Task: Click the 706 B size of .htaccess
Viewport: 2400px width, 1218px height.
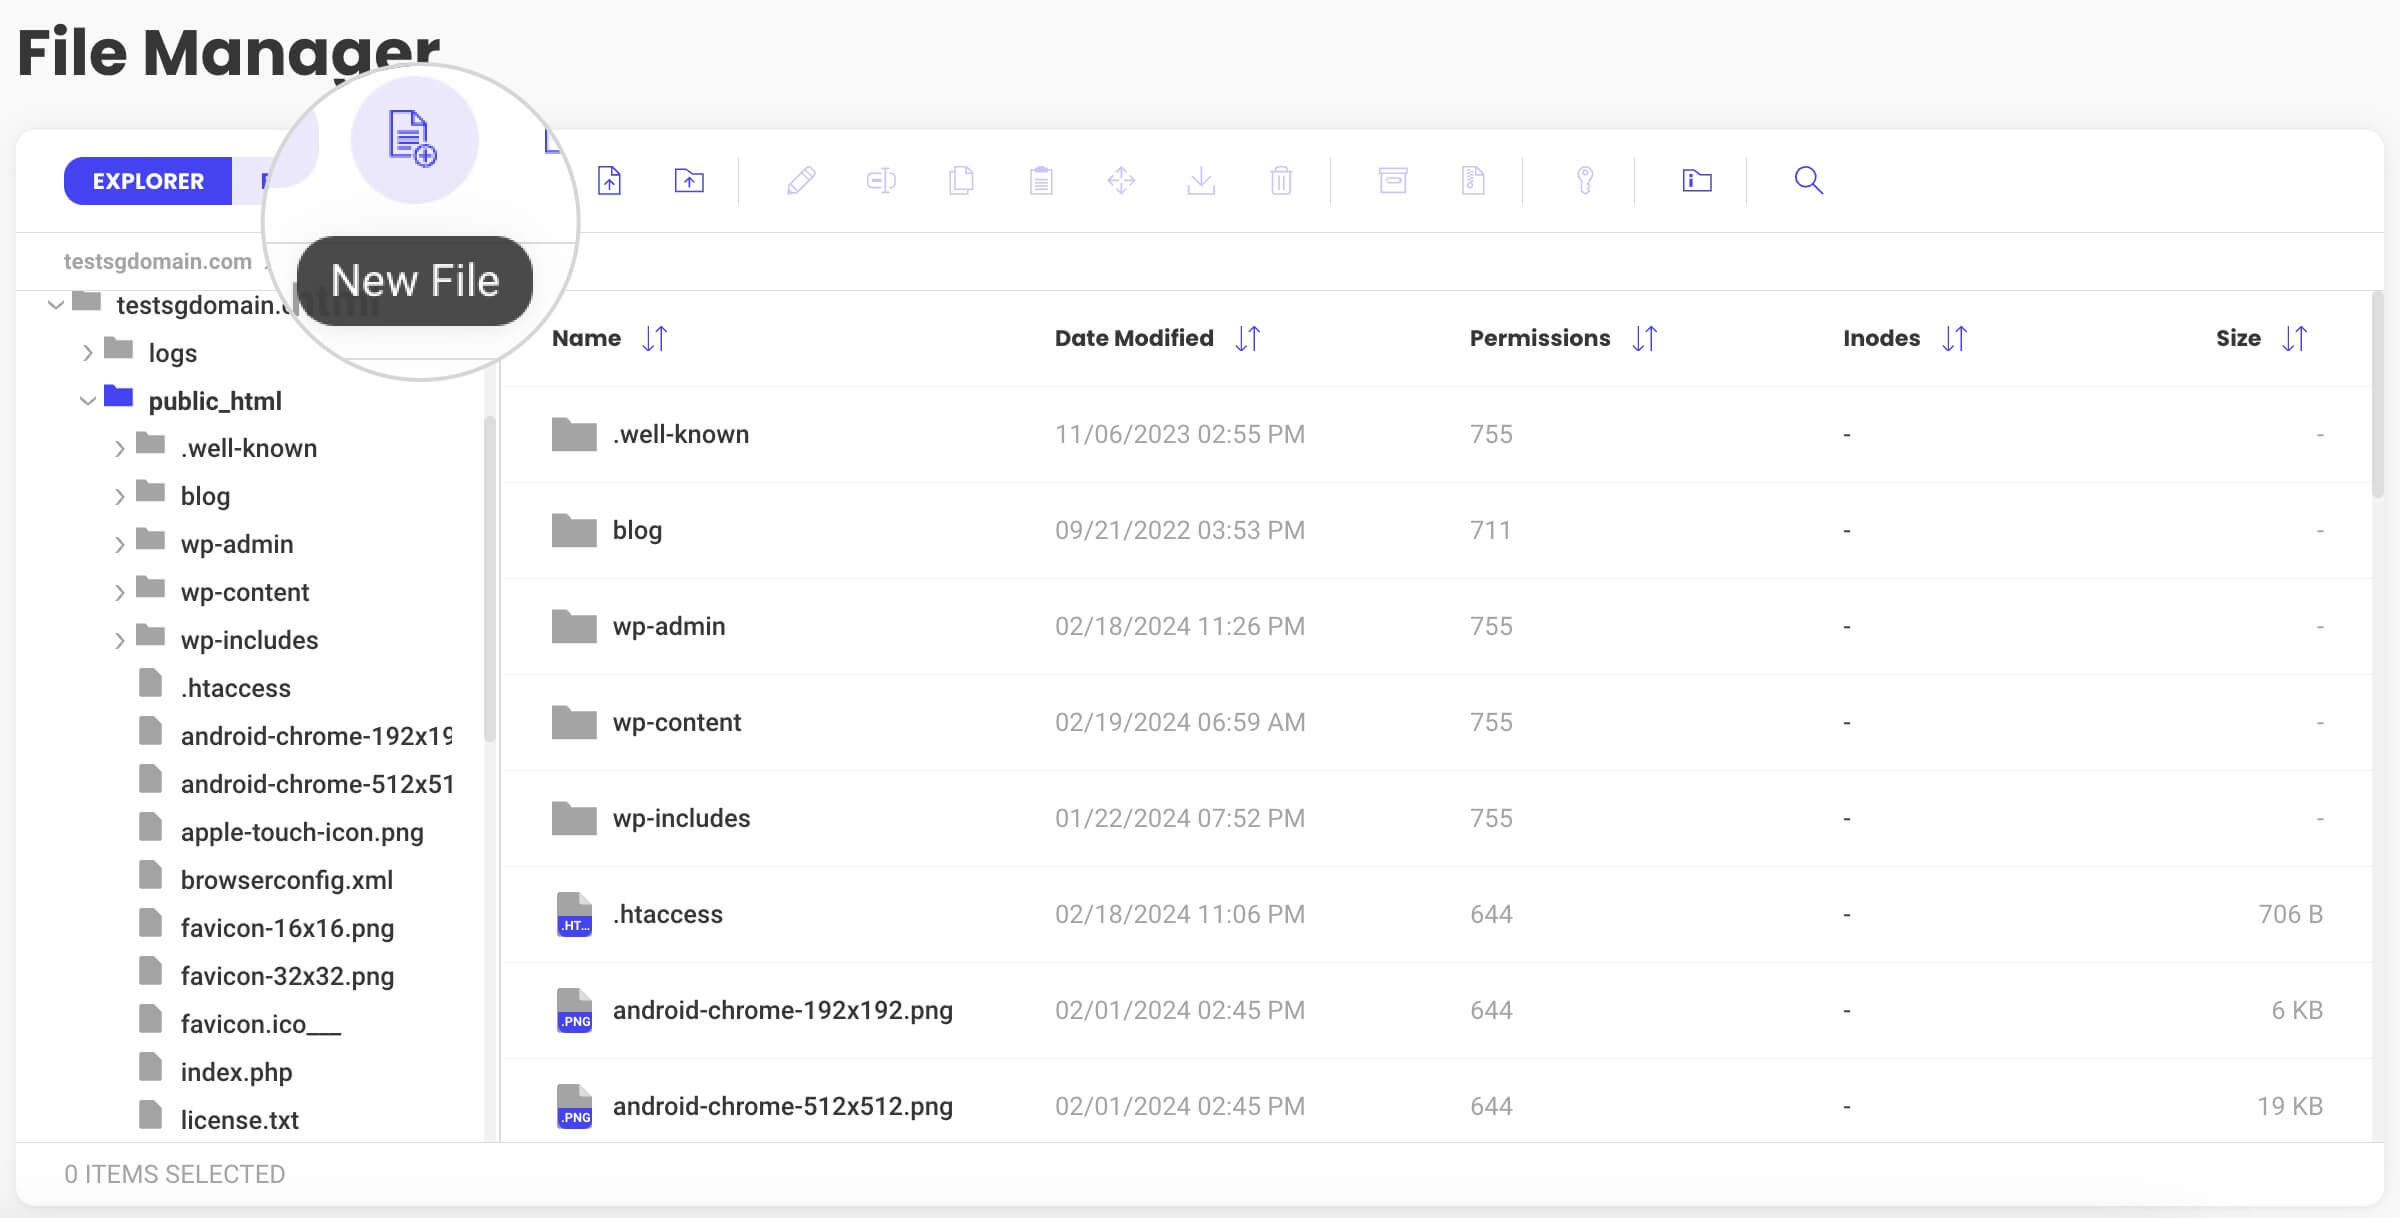Action: (2290, 915)
